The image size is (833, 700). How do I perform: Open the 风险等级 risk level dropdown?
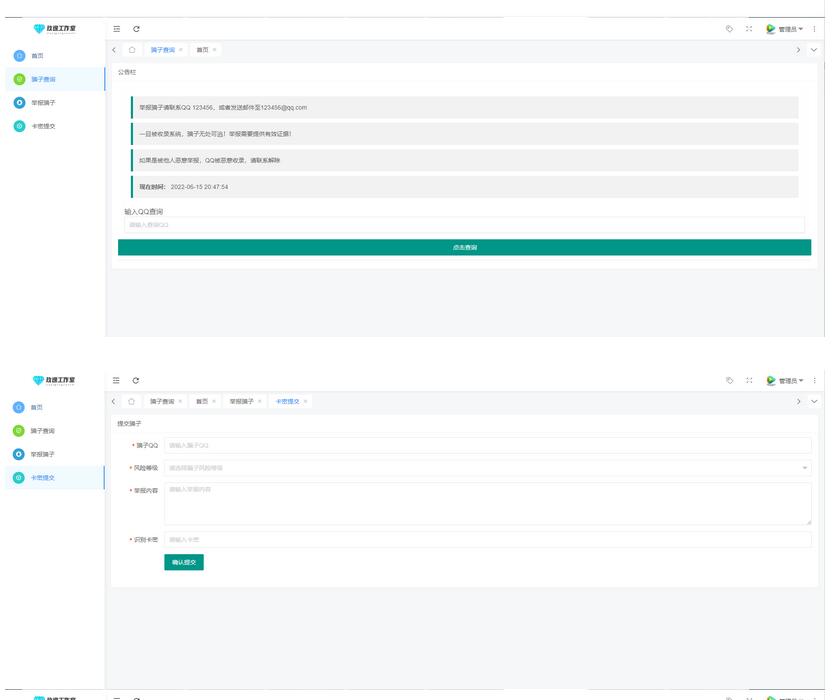487,467
